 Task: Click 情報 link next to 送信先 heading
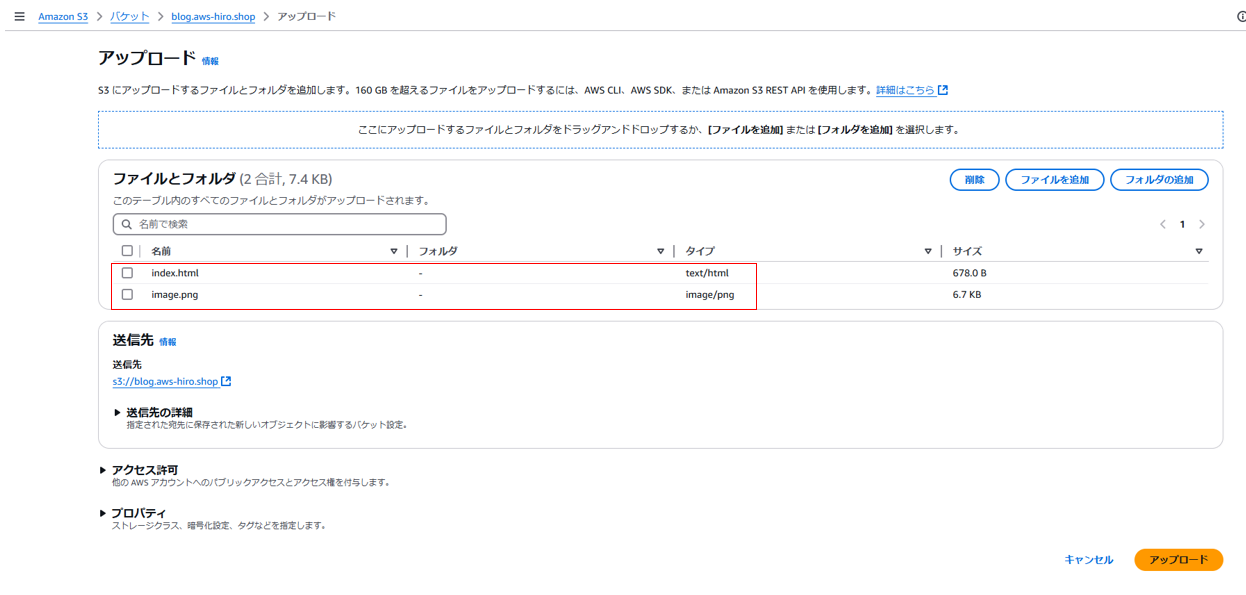pyautogui.click(x=167, y=342)
